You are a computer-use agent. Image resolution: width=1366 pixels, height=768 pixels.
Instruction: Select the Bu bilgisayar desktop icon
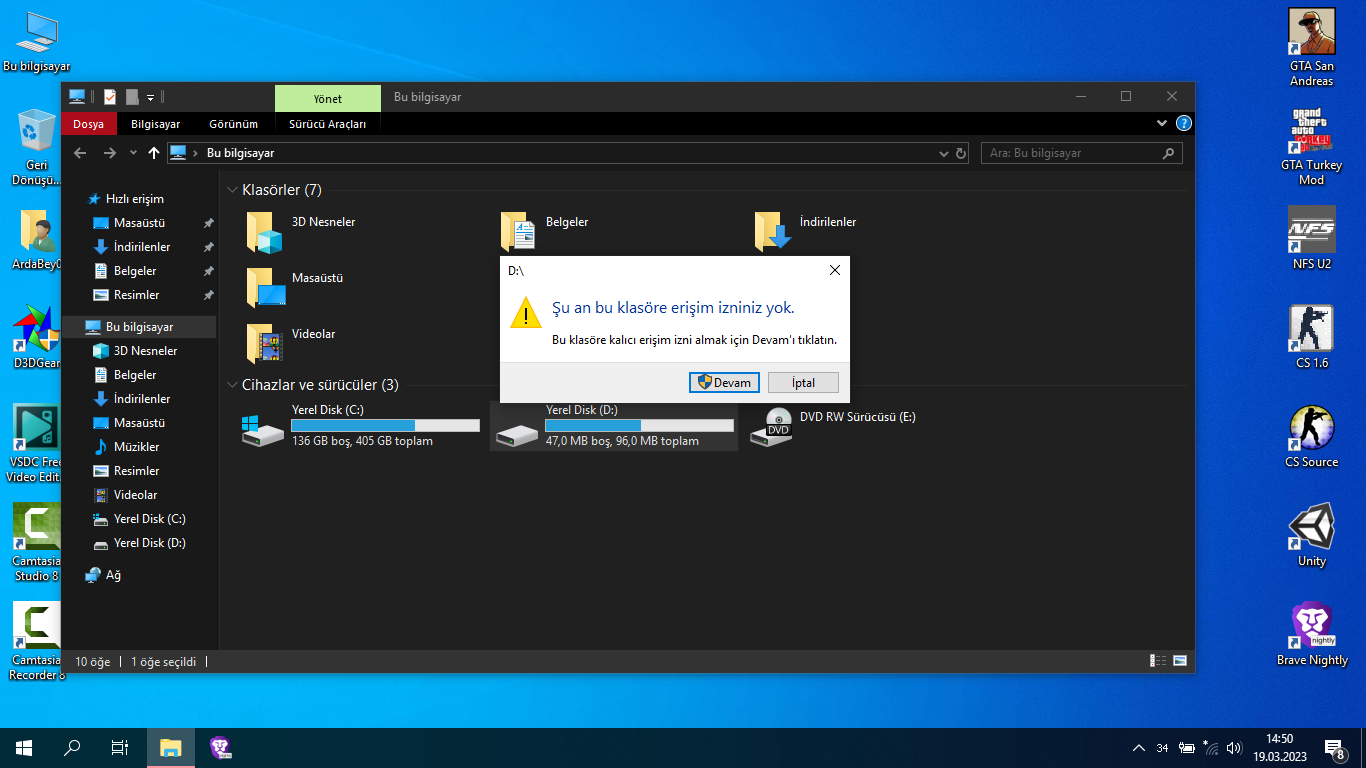coord(37,42)
